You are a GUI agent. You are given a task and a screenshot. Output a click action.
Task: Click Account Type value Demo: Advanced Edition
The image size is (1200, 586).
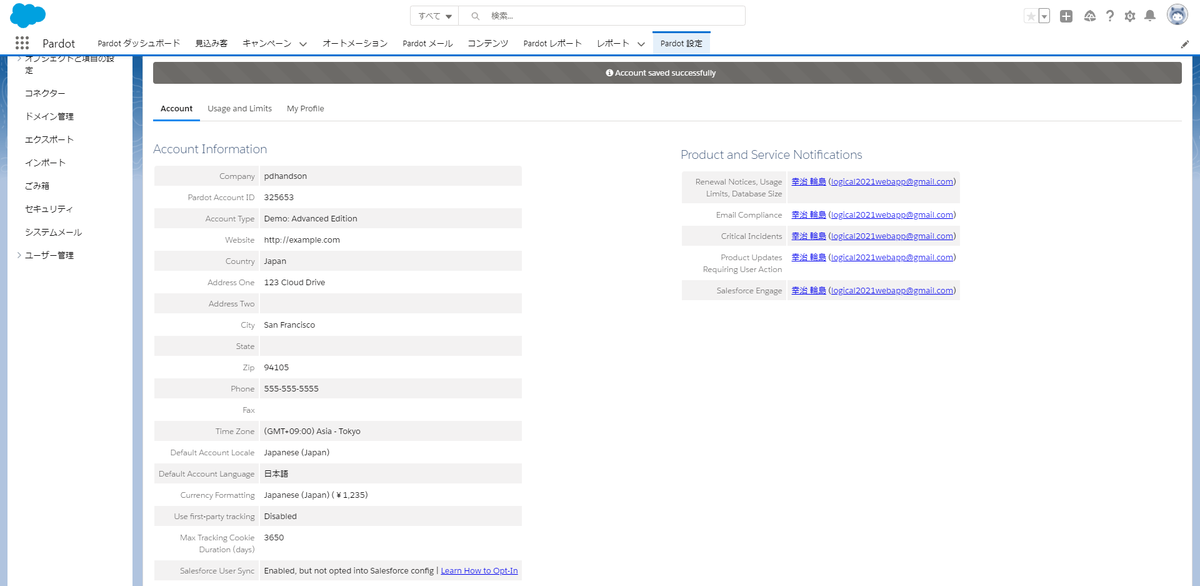[310, 218]
